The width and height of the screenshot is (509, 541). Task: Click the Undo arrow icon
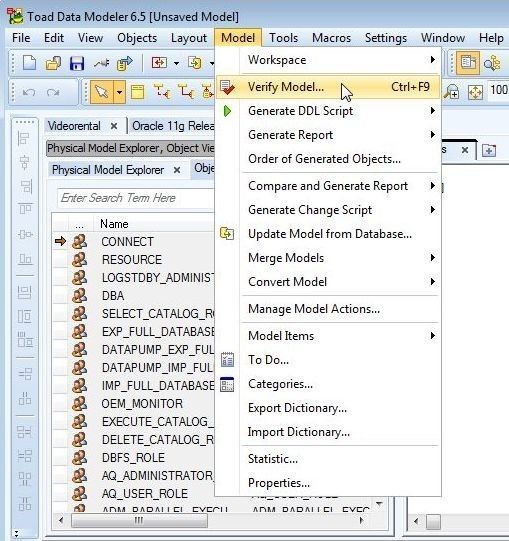[x=29, y=92]
